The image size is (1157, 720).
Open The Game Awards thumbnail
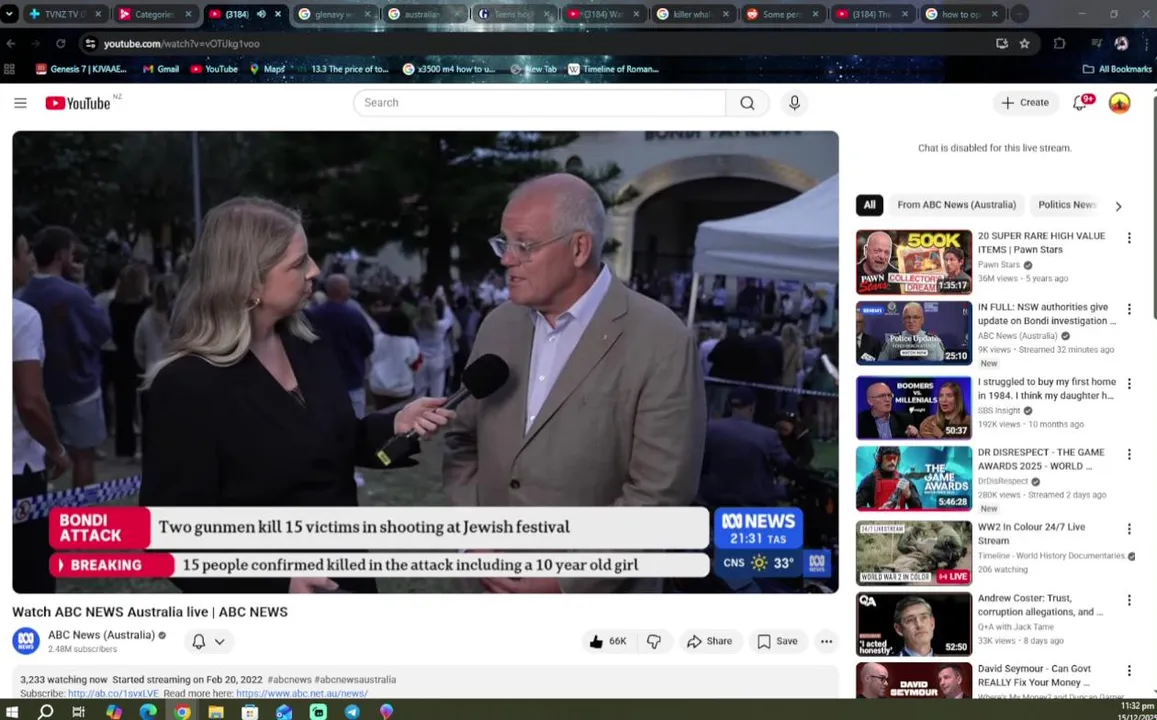pyautogui.click(x=913, y=478)
